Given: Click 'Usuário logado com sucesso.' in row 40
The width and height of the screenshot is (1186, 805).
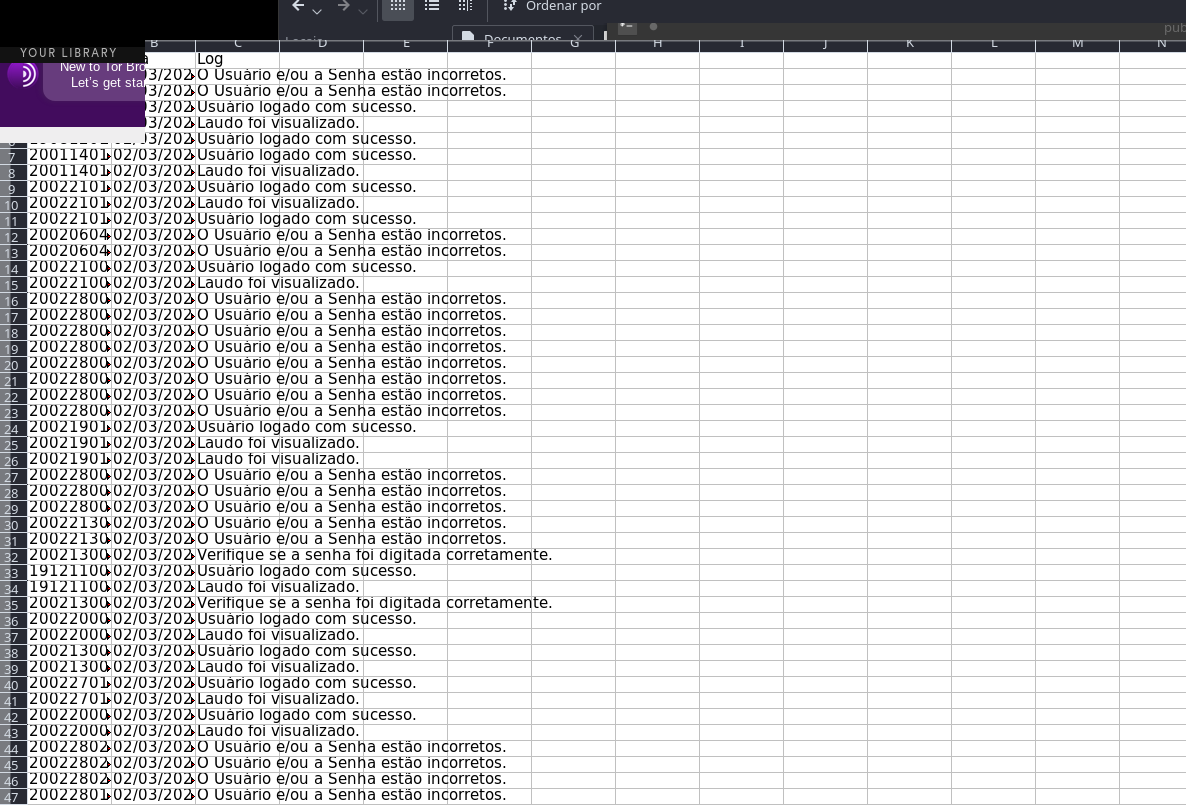Looking at the screenshot, I should (x=306, y=683).
